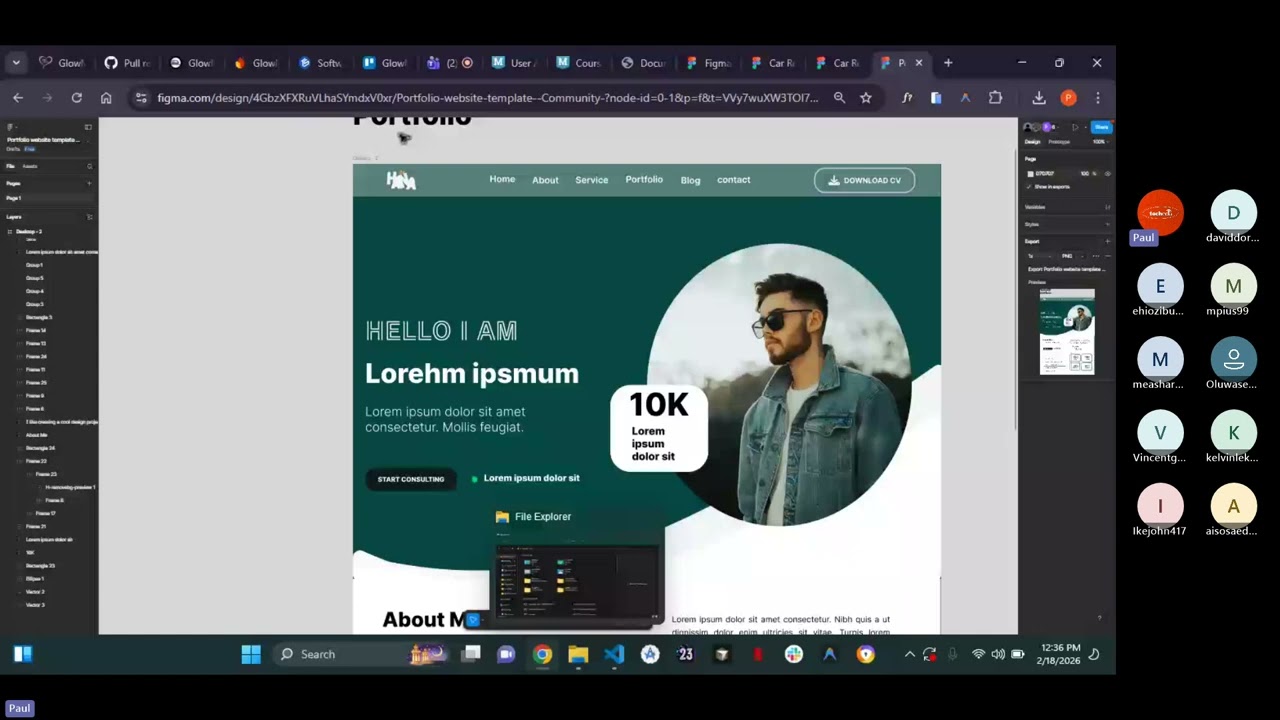The image size is (1280, 720).
Task: Remove the export setting with minus icon
Action: (x=1107, y=256)
